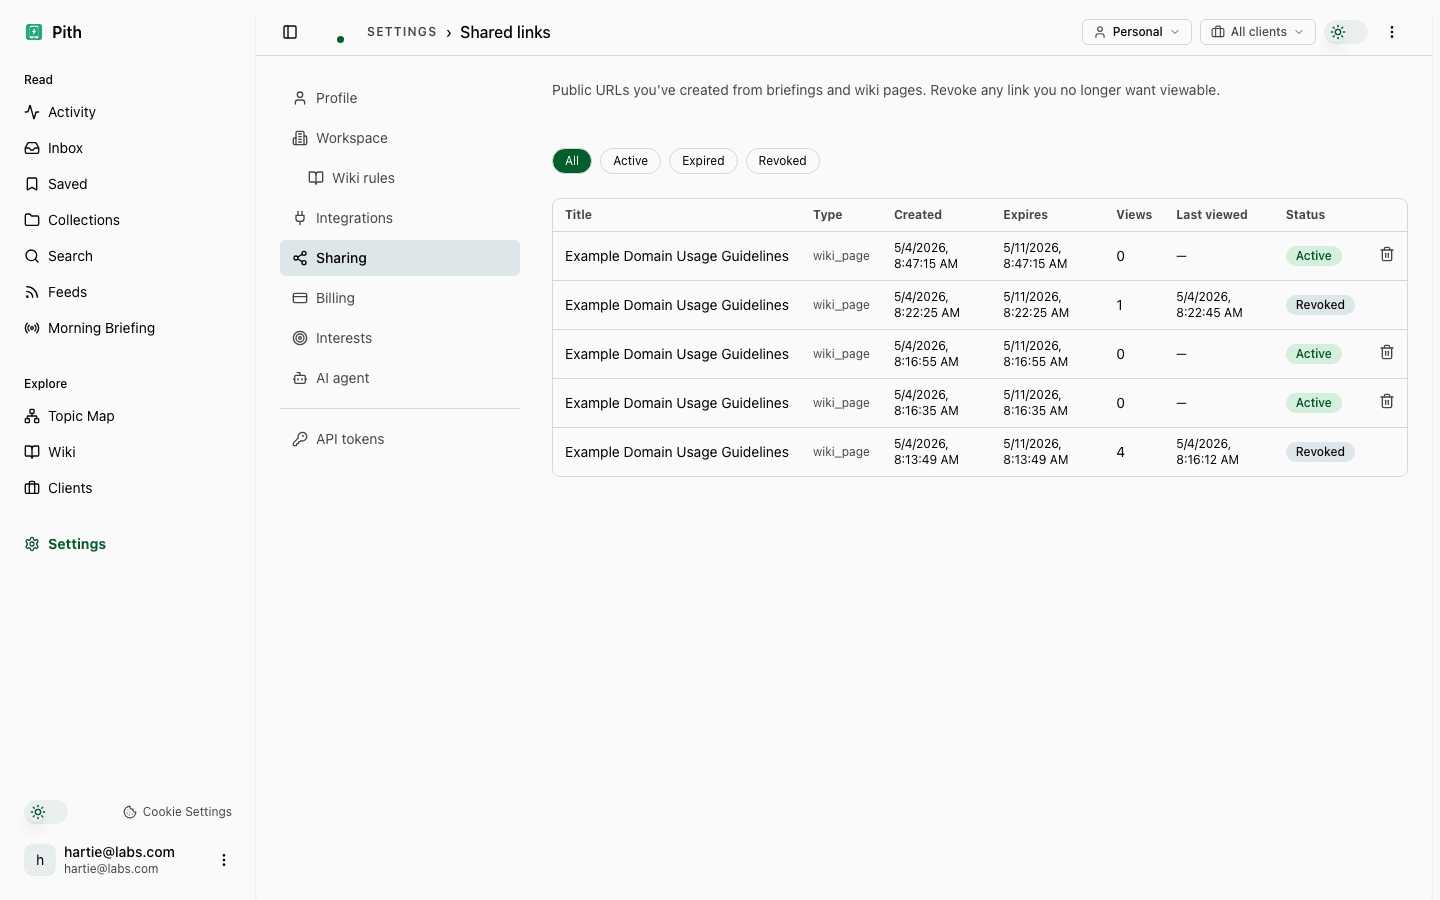Toggle the header light/dark theme switch
The image size is (1440, 900).
[x=1346, y=32]
